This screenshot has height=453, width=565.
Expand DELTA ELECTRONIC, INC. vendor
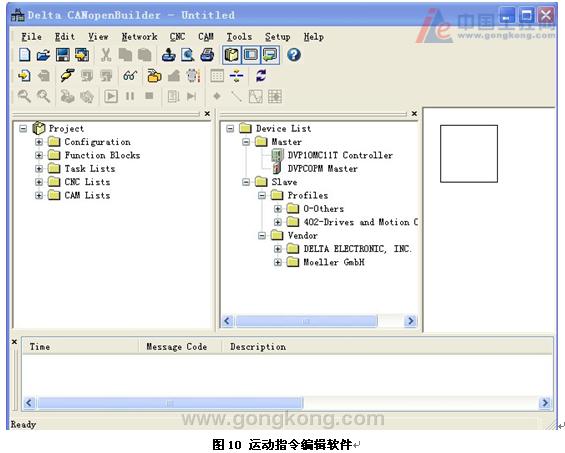click(277, 249)
